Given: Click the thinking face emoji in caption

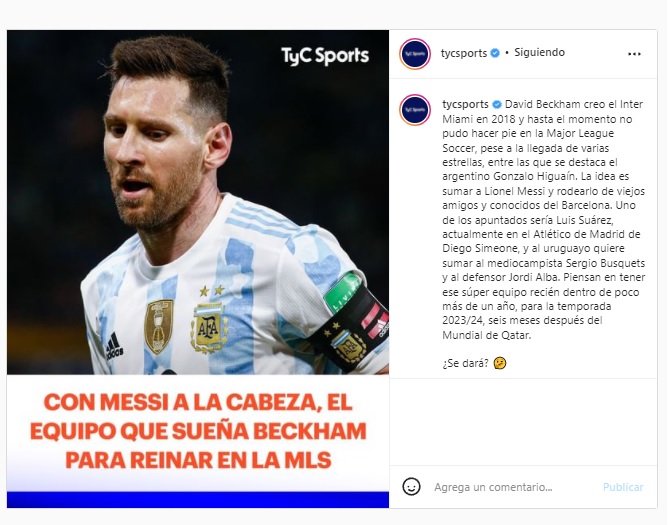Looking at the screenshot, I should click(x=500, y=363).
